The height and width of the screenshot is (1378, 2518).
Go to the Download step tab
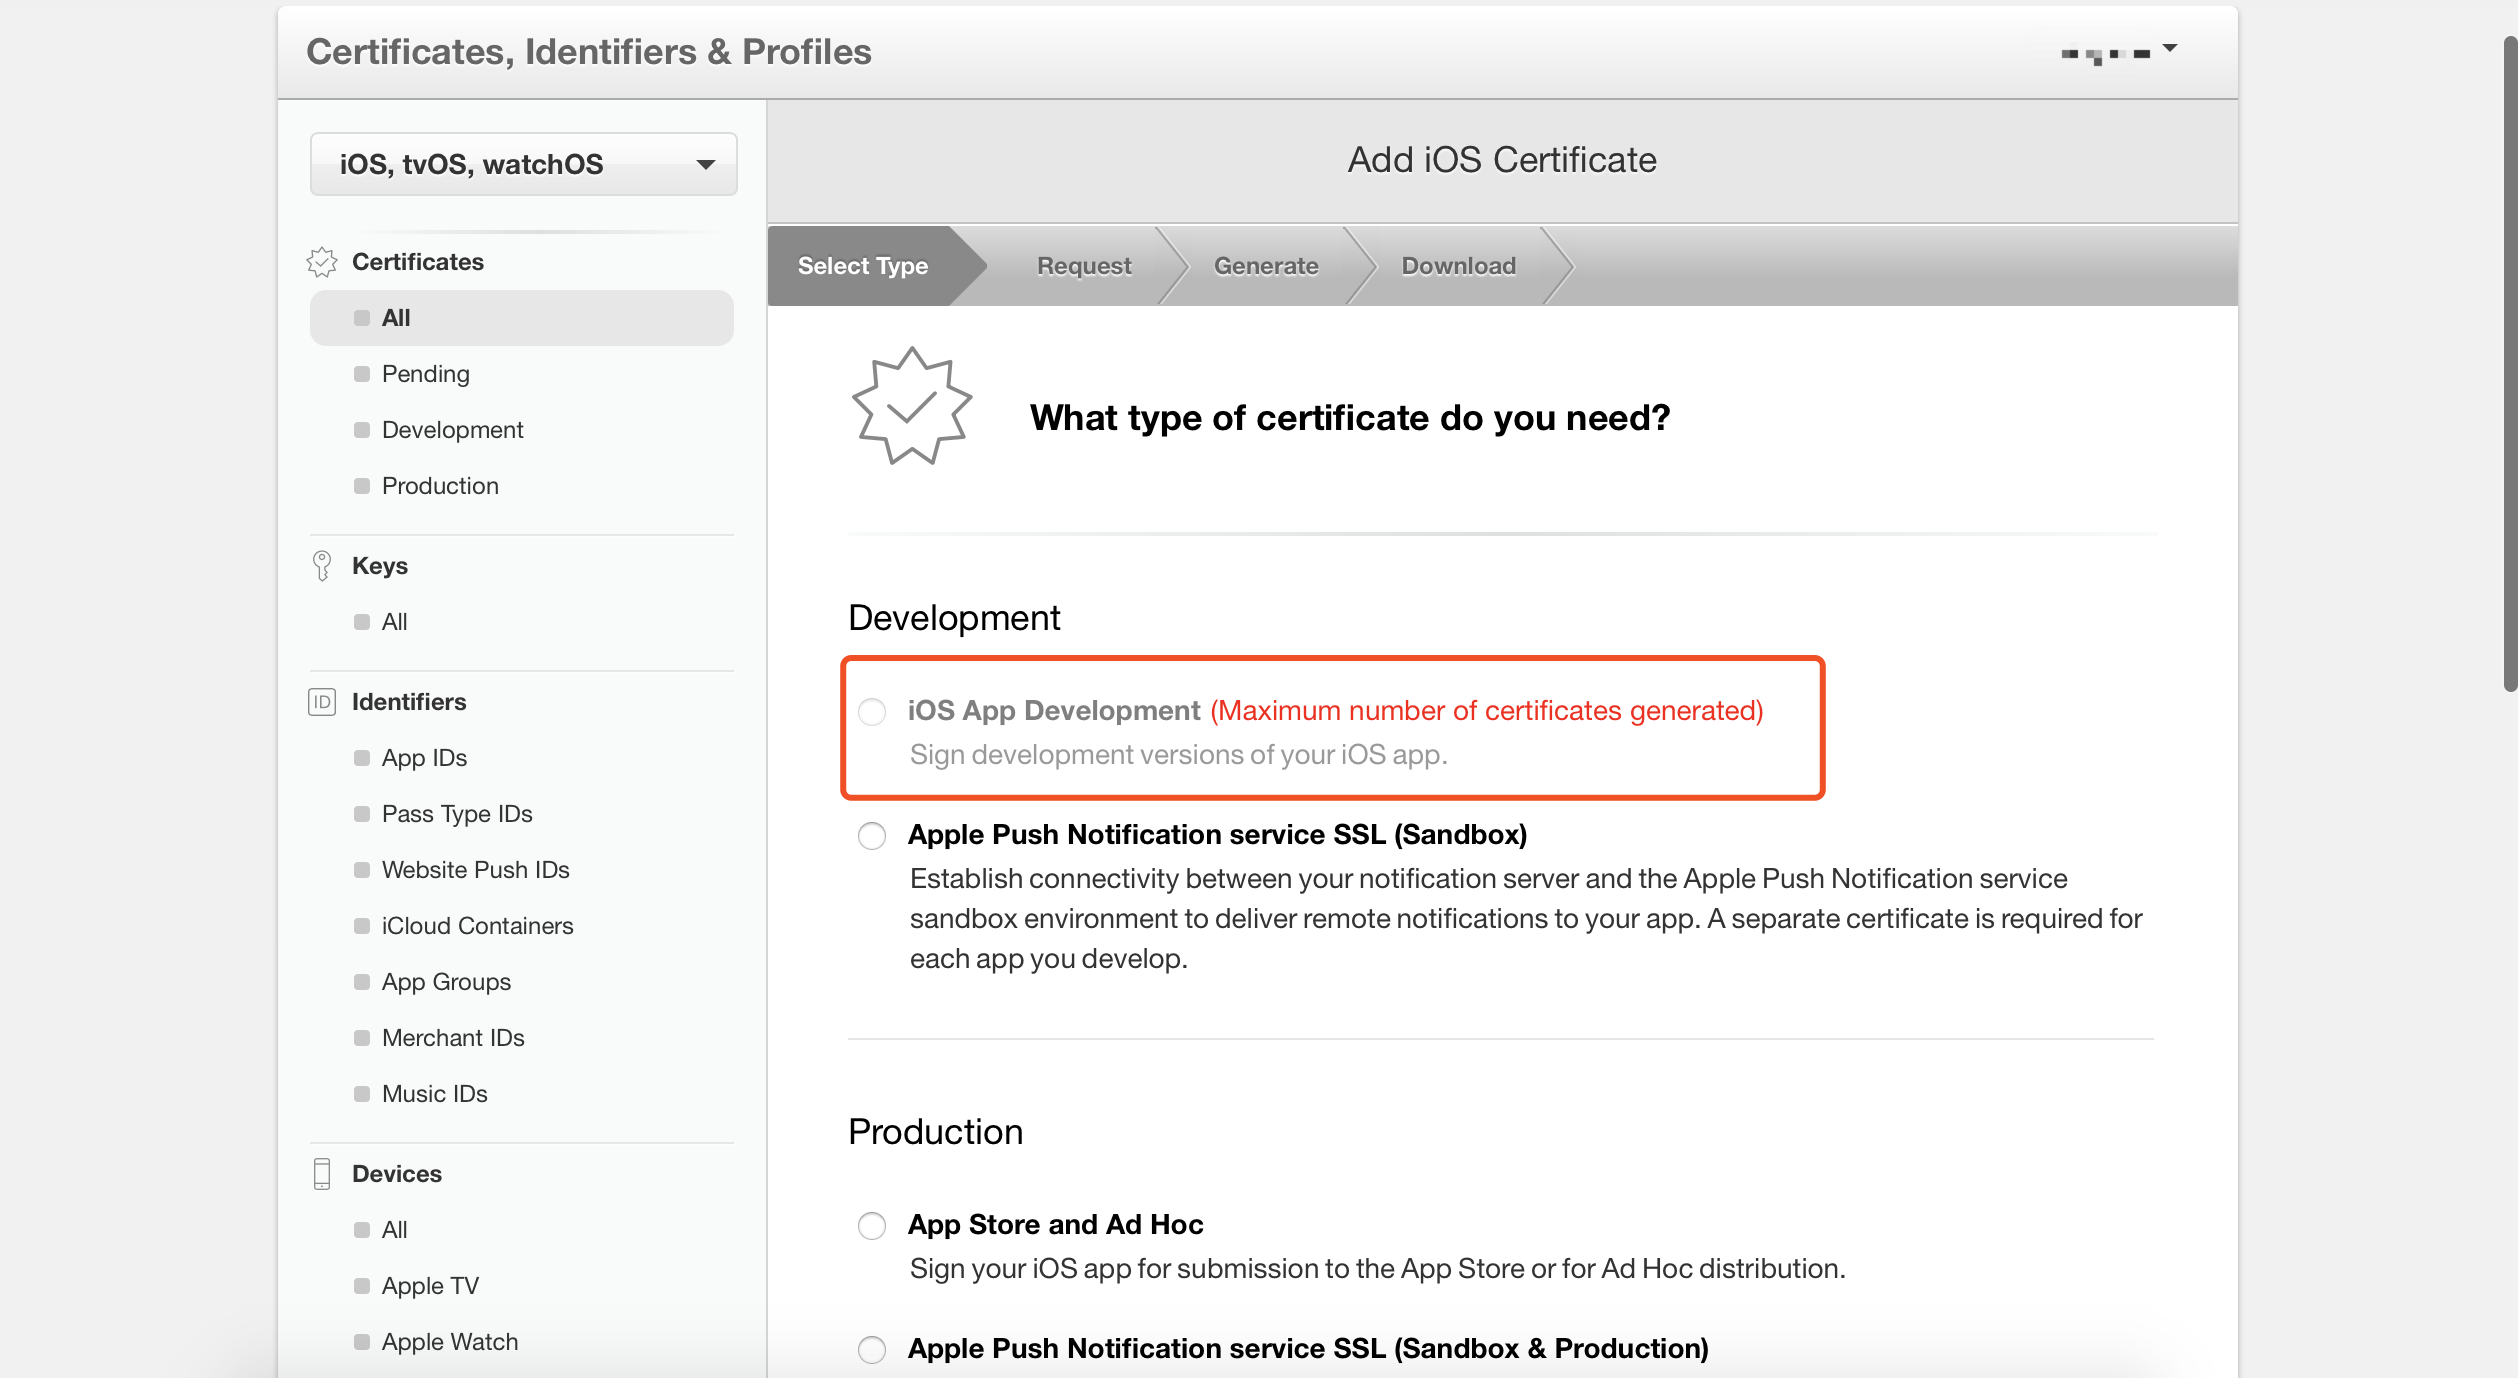coord(1458,266)
